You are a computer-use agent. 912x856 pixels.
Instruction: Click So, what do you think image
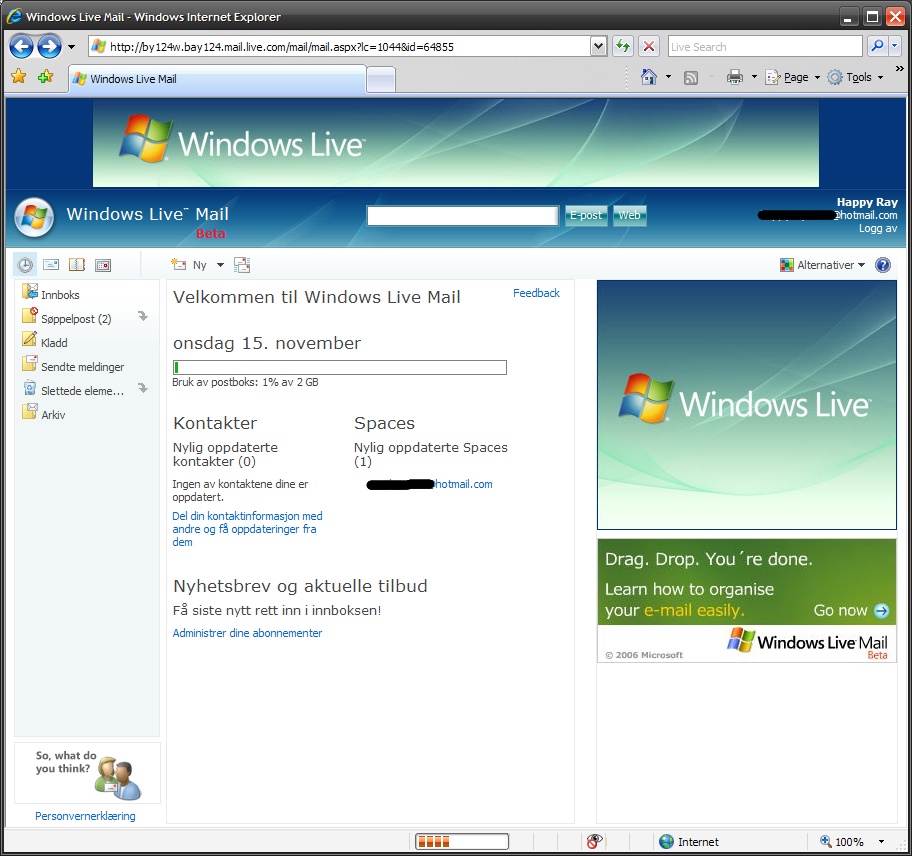coord(87,773)
